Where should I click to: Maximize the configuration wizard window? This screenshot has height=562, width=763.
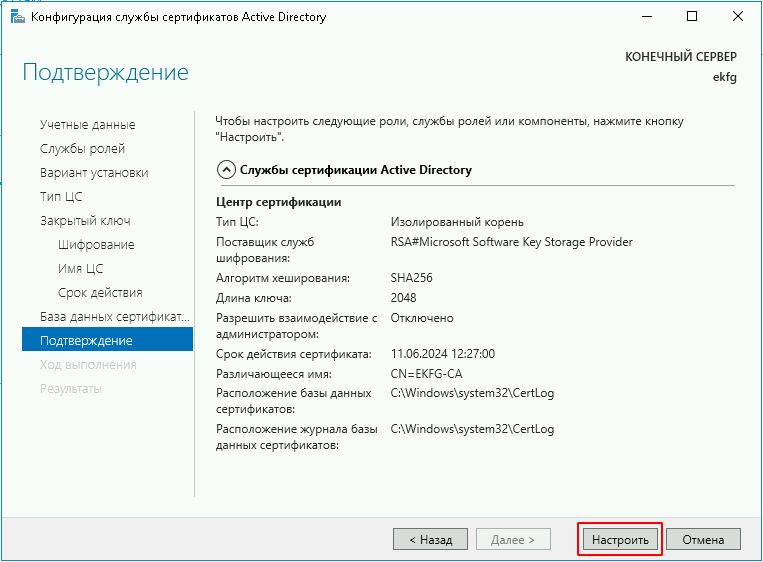click(x=691, y=17)
